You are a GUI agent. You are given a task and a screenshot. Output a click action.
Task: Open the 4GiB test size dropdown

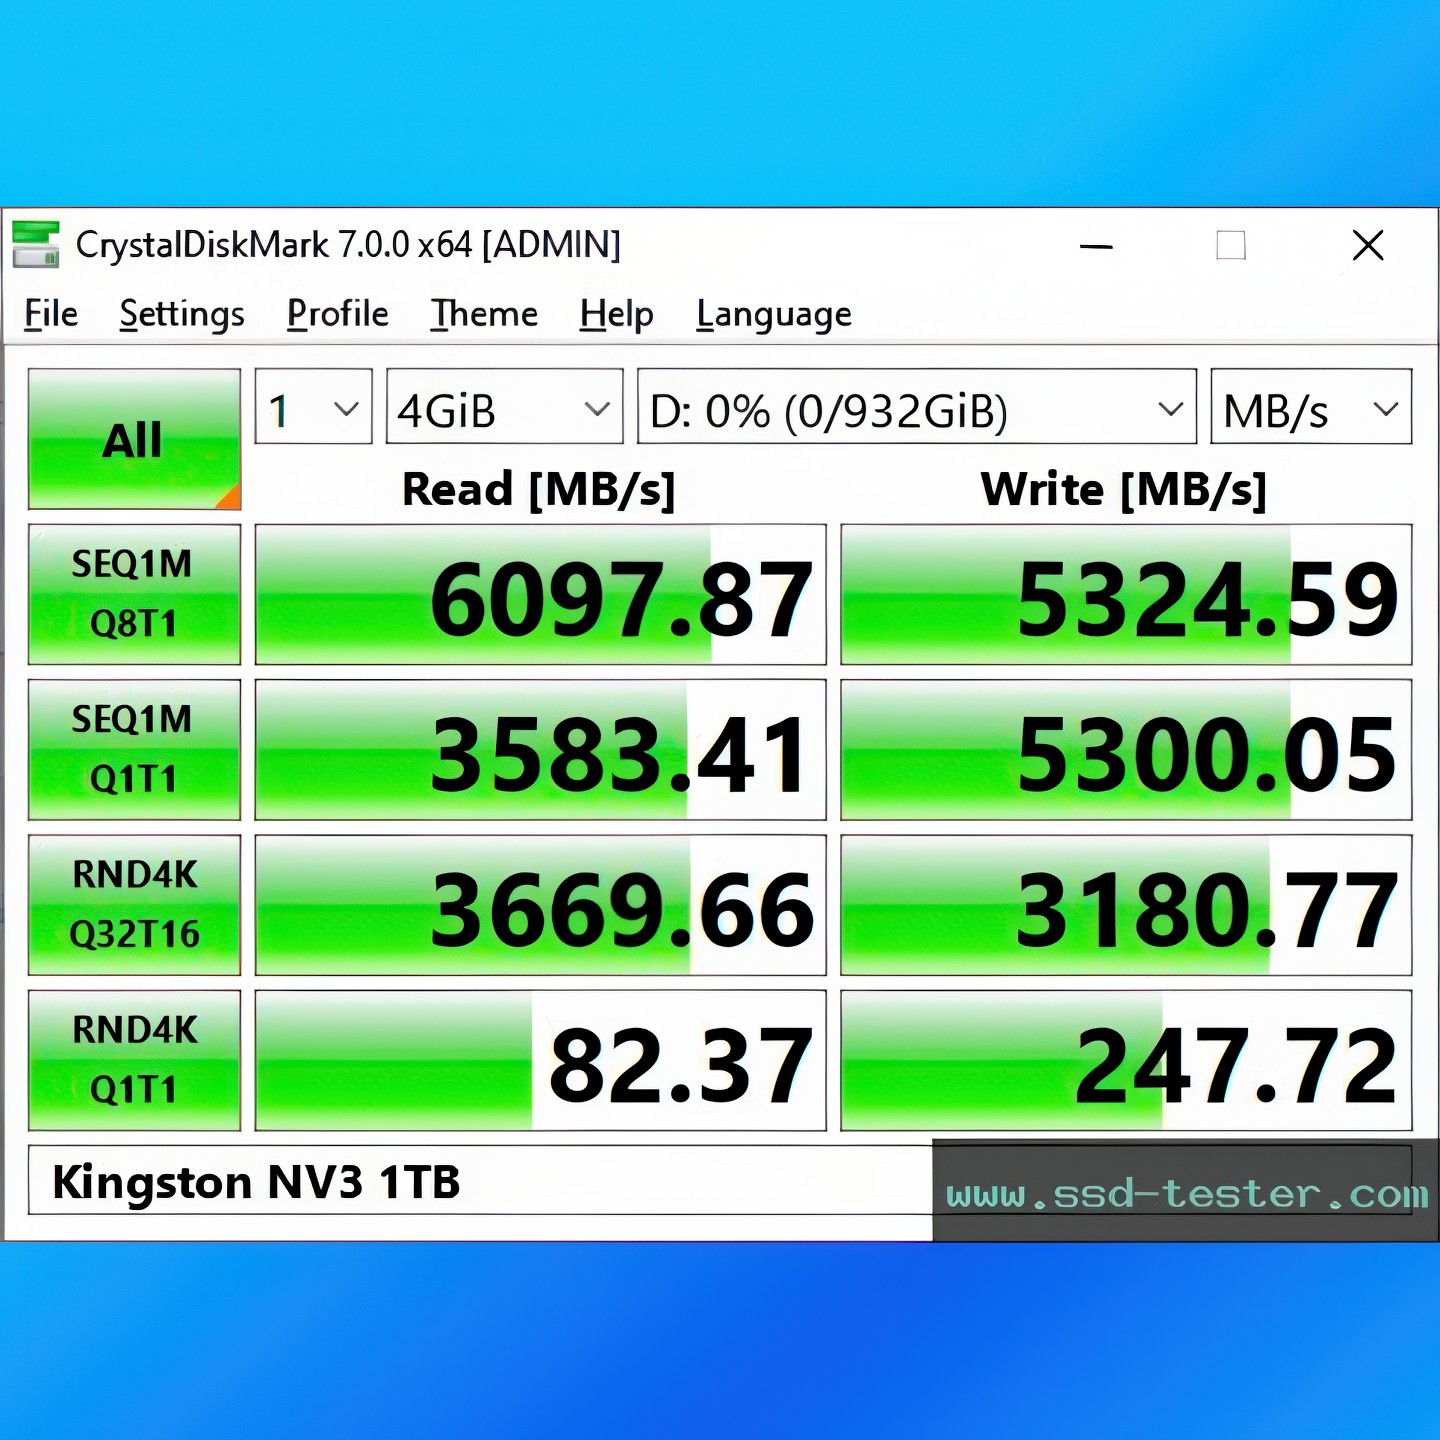pos(505,407)
